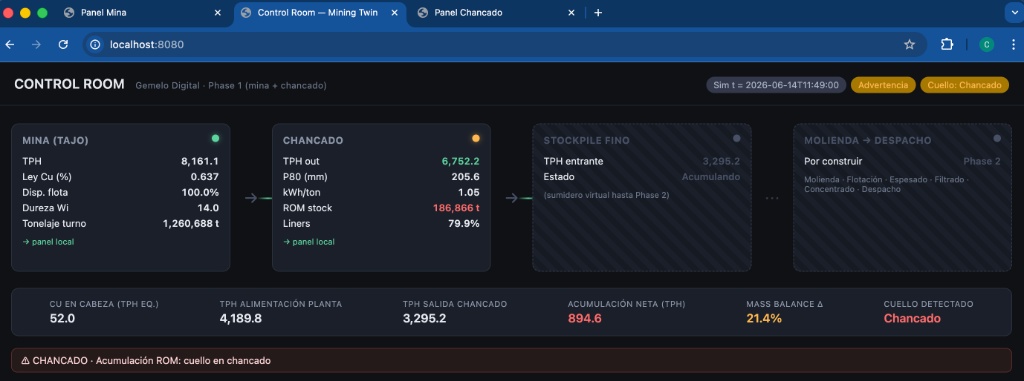1024x381 pixels.
Task: Open a new browser tab
Action: (598, 12)
